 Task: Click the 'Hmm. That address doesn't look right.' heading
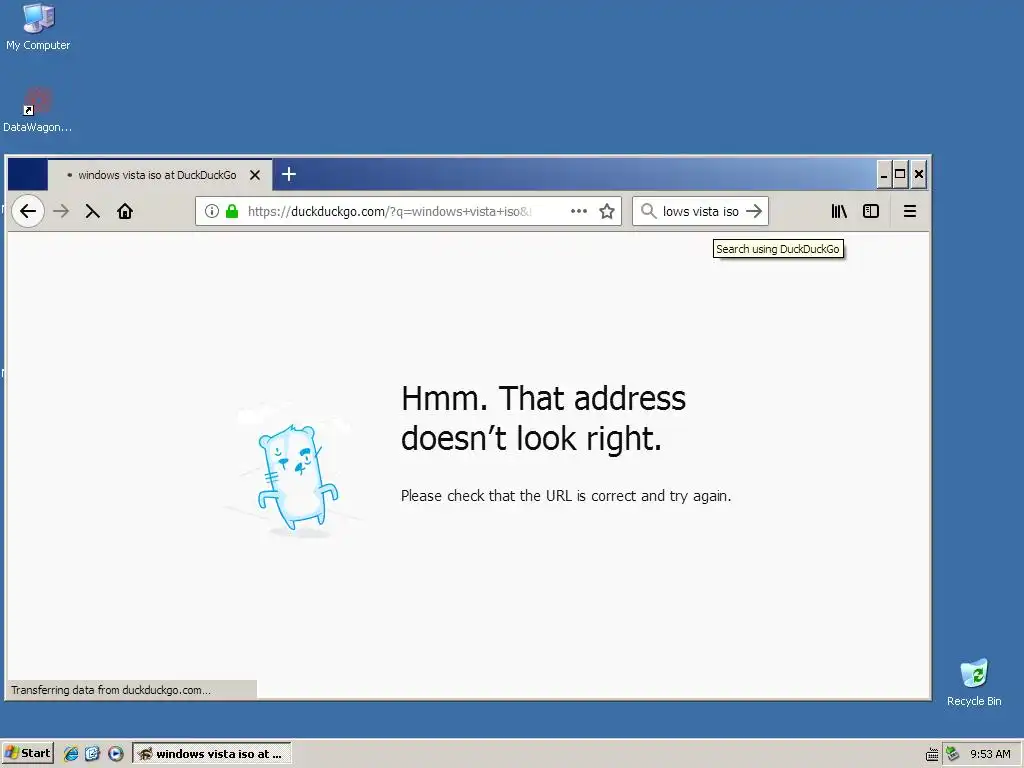543,418
